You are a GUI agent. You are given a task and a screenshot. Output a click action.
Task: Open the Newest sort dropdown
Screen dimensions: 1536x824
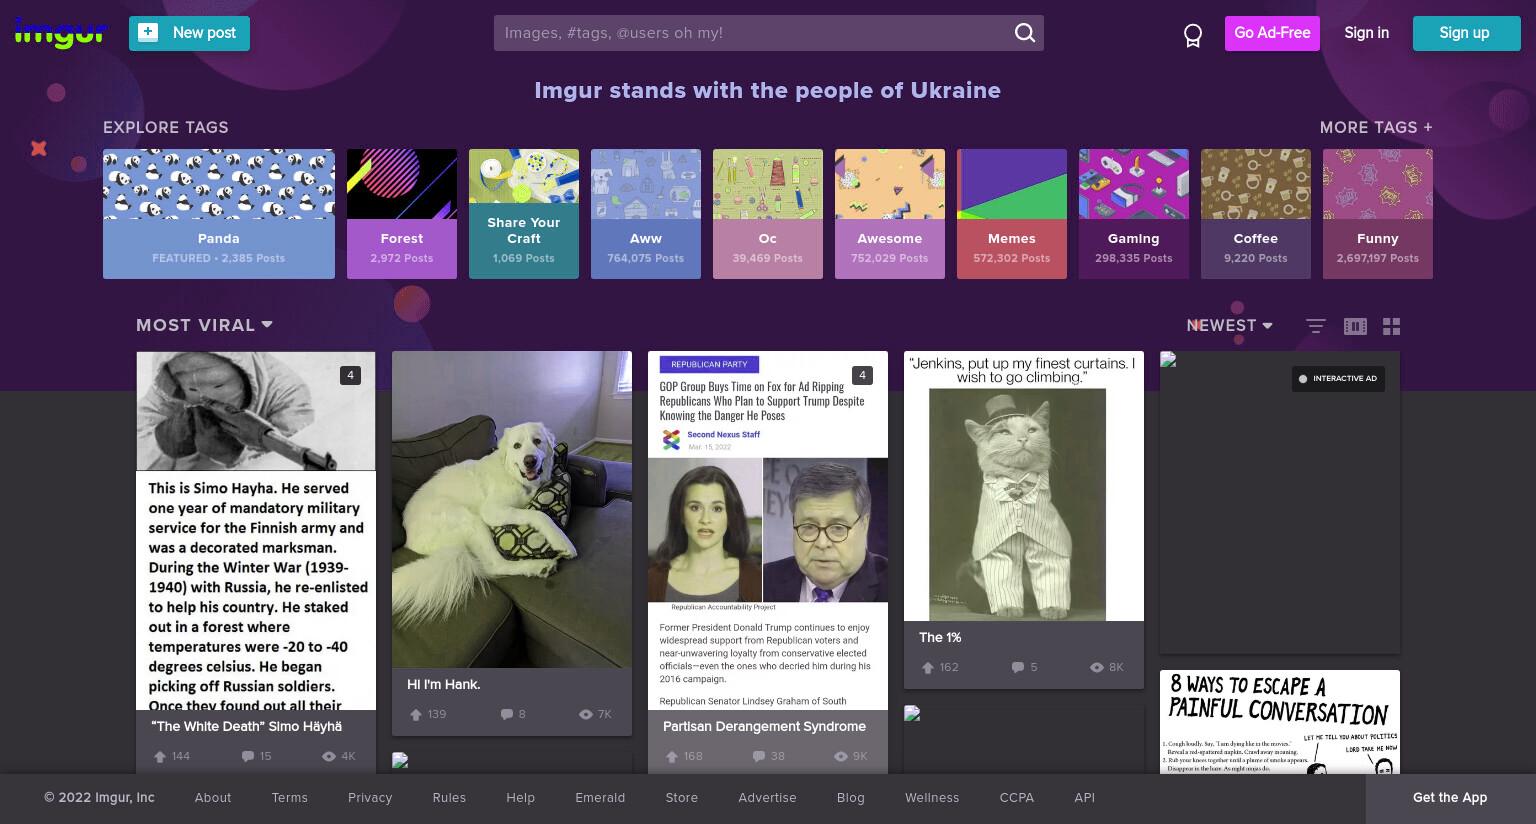pyautogui.click(x=1229, y=325)
